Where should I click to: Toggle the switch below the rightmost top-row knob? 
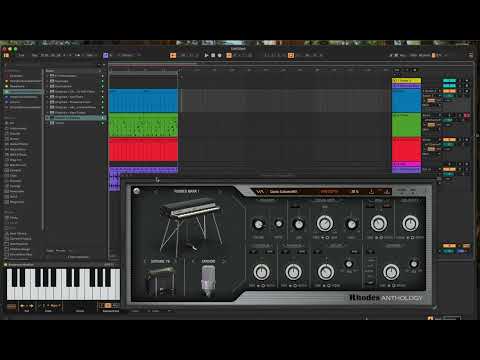(410, 238)
